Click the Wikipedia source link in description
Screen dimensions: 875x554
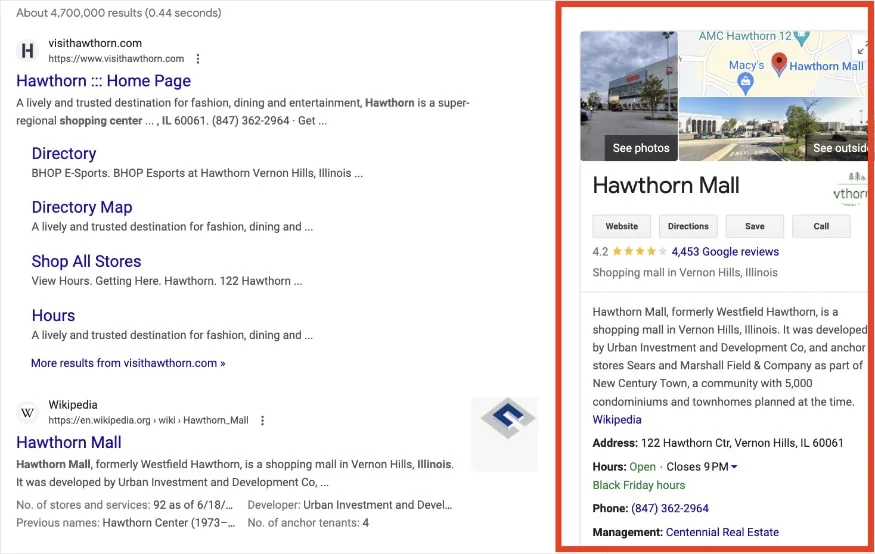(x=617, y=420)
